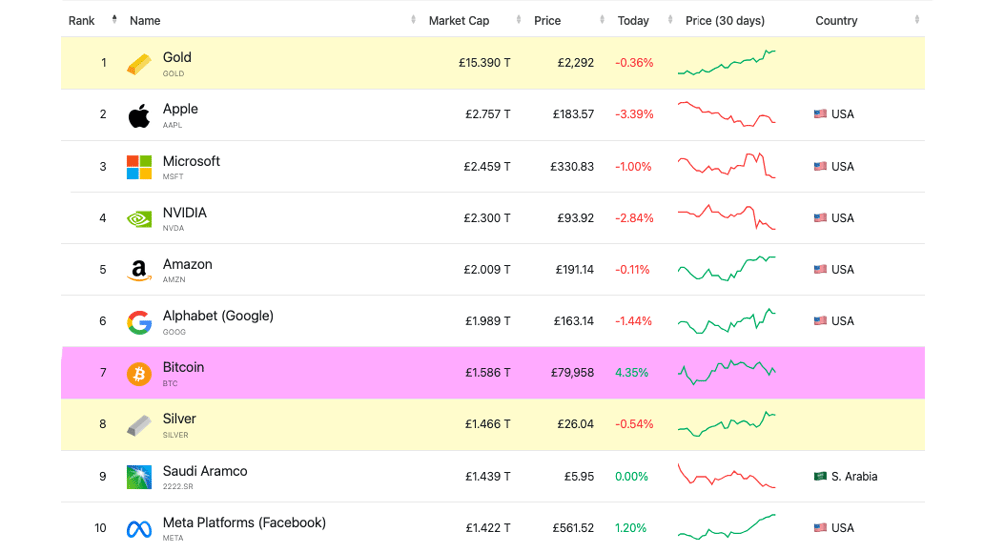Screen dimensions: 984x553
Task: Open Bitcoin 30-day price chart
Action: (727, 372)
